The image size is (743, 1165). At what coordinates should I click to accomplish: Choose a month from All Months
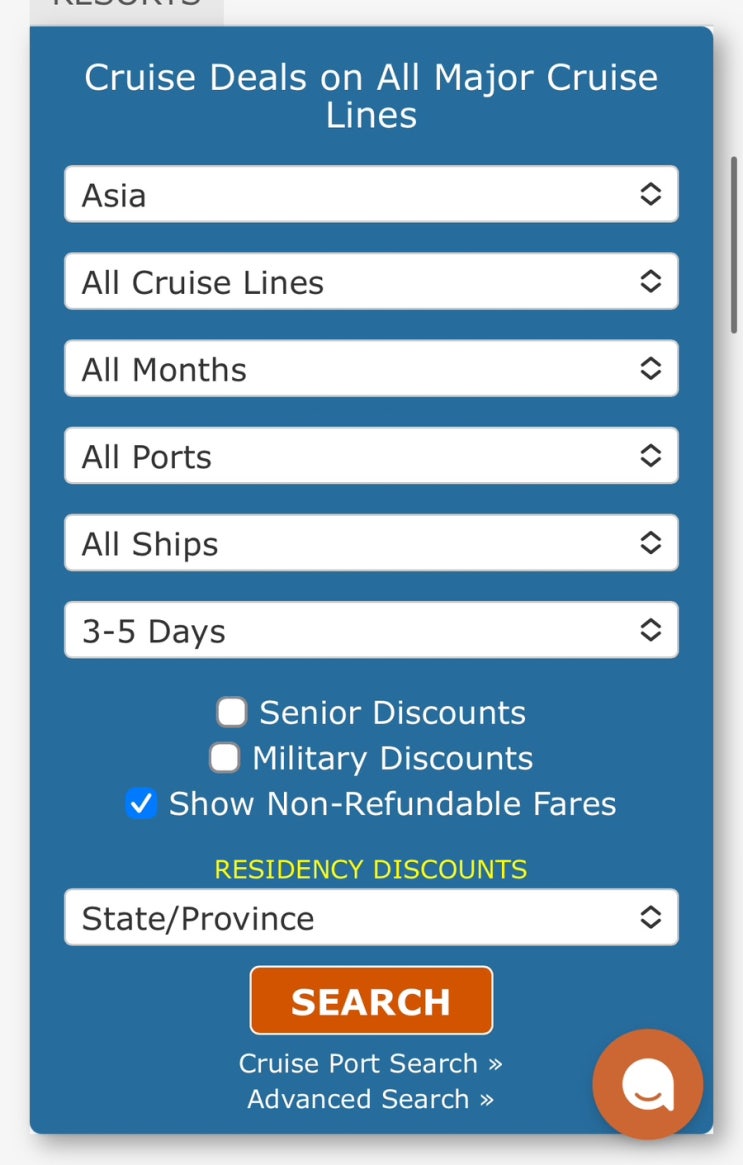click(350, 369)
